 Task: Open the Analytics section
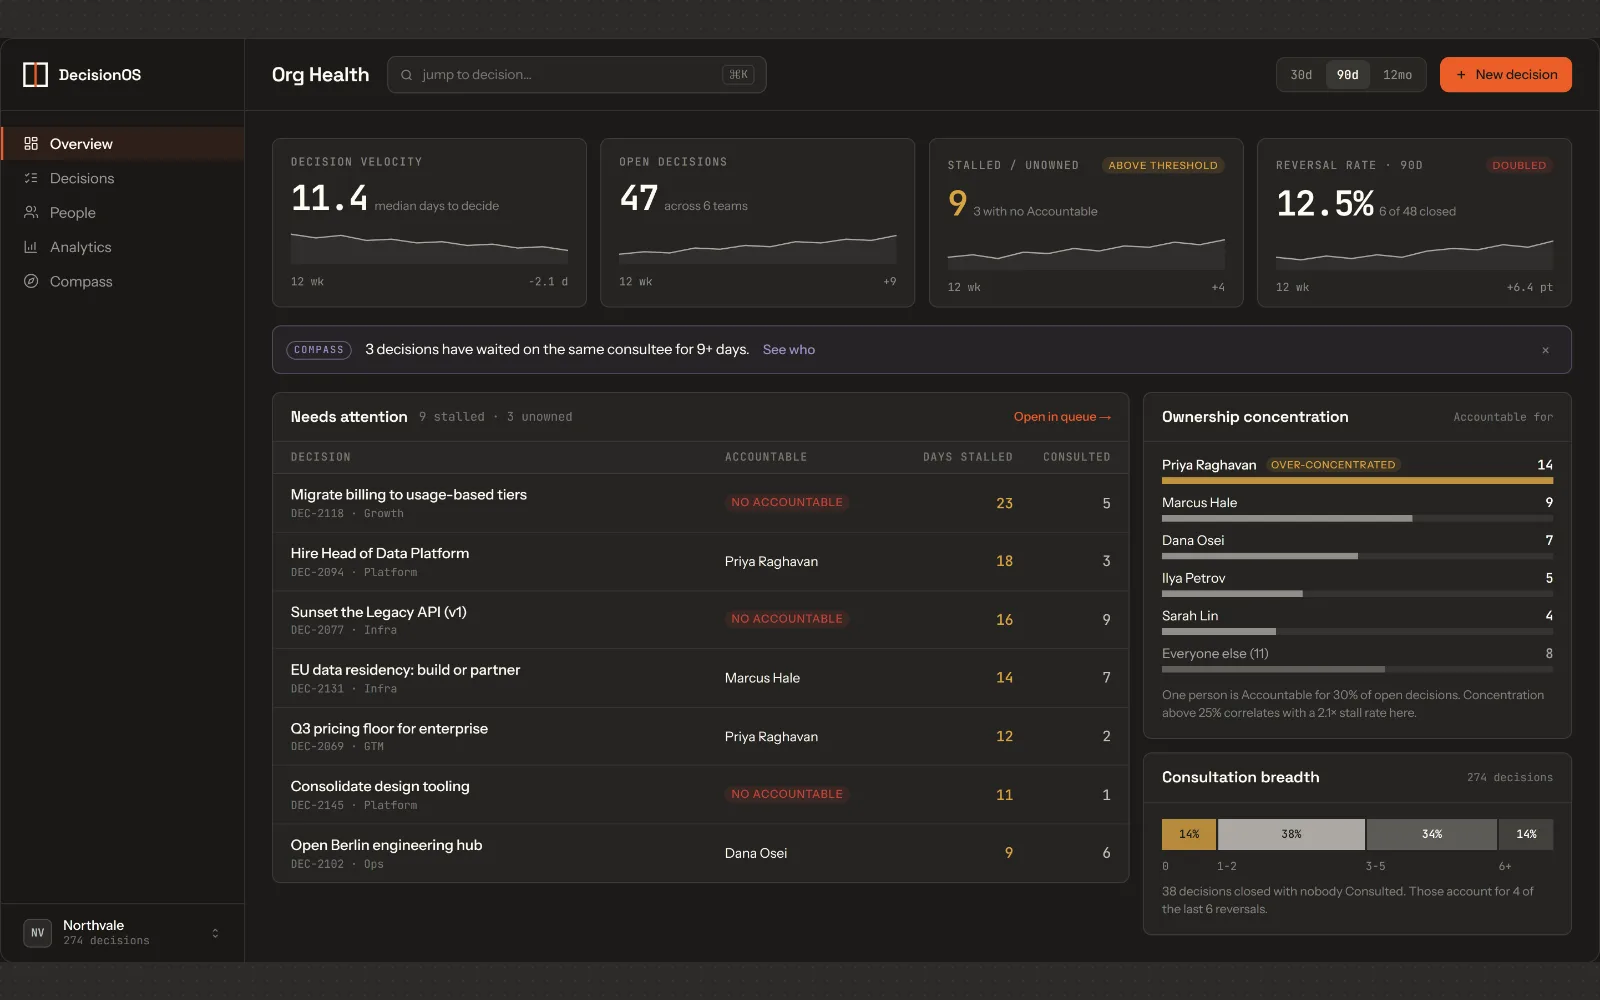(122, 247)
